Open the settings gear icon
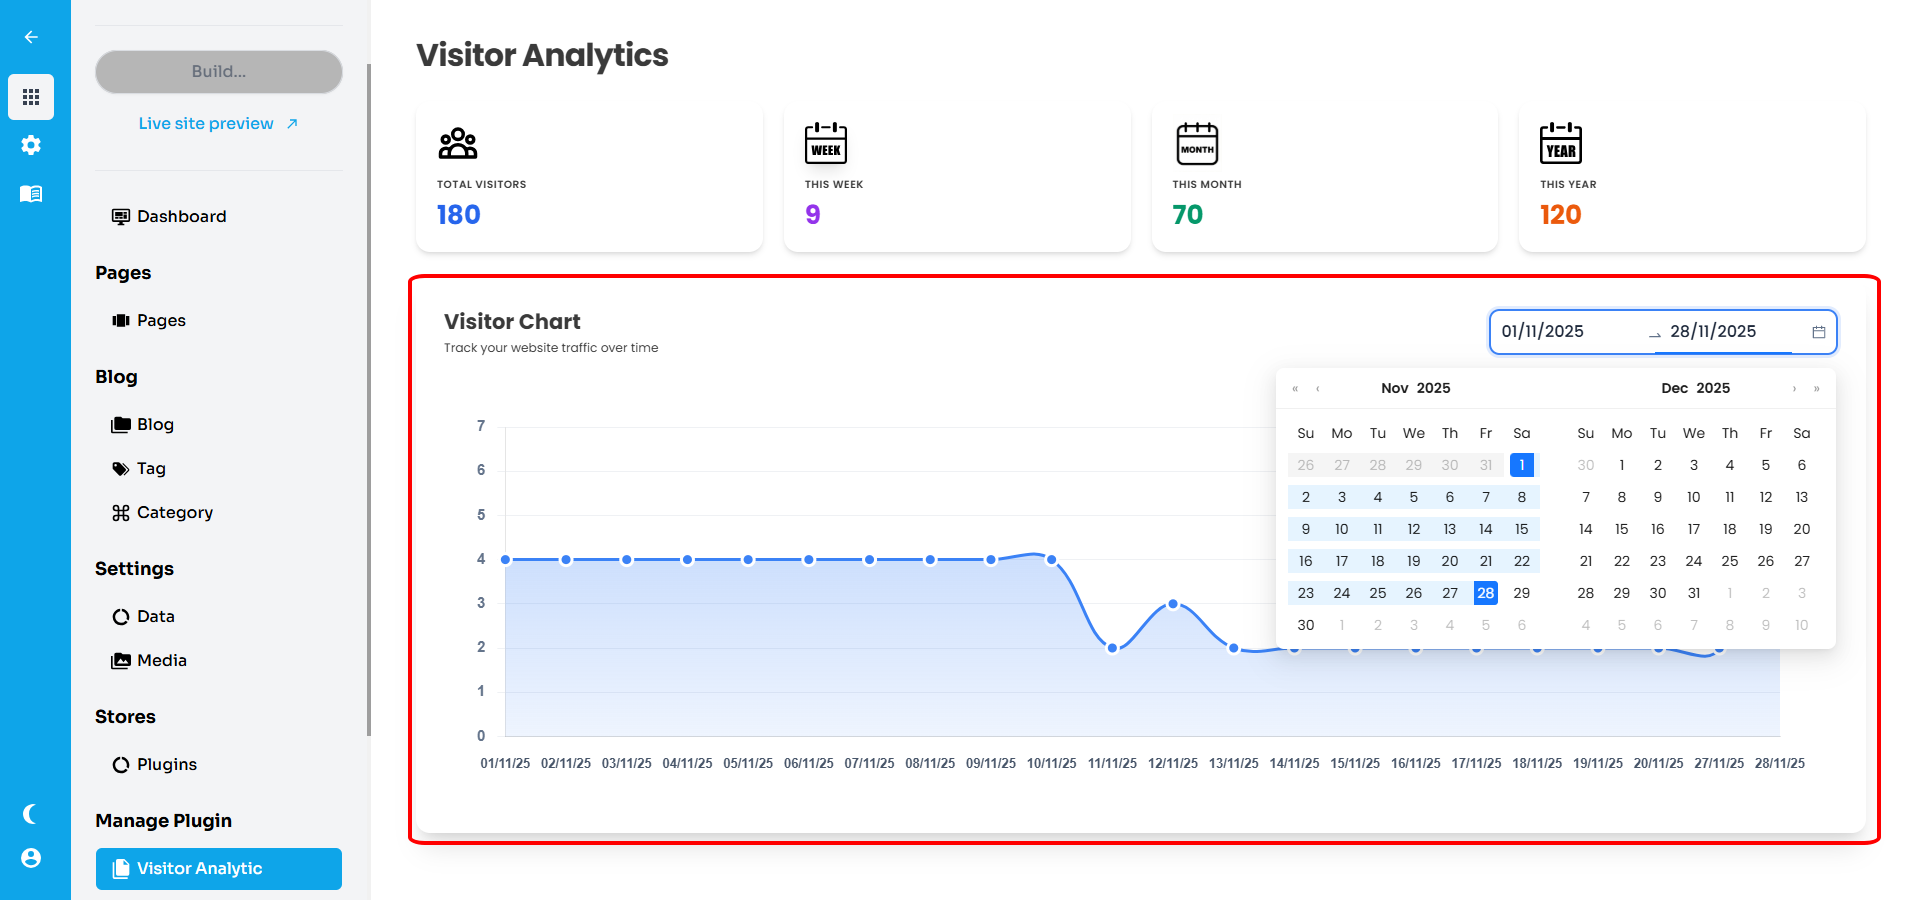This screenshot has width=1911, height=900. pos(31,145)
